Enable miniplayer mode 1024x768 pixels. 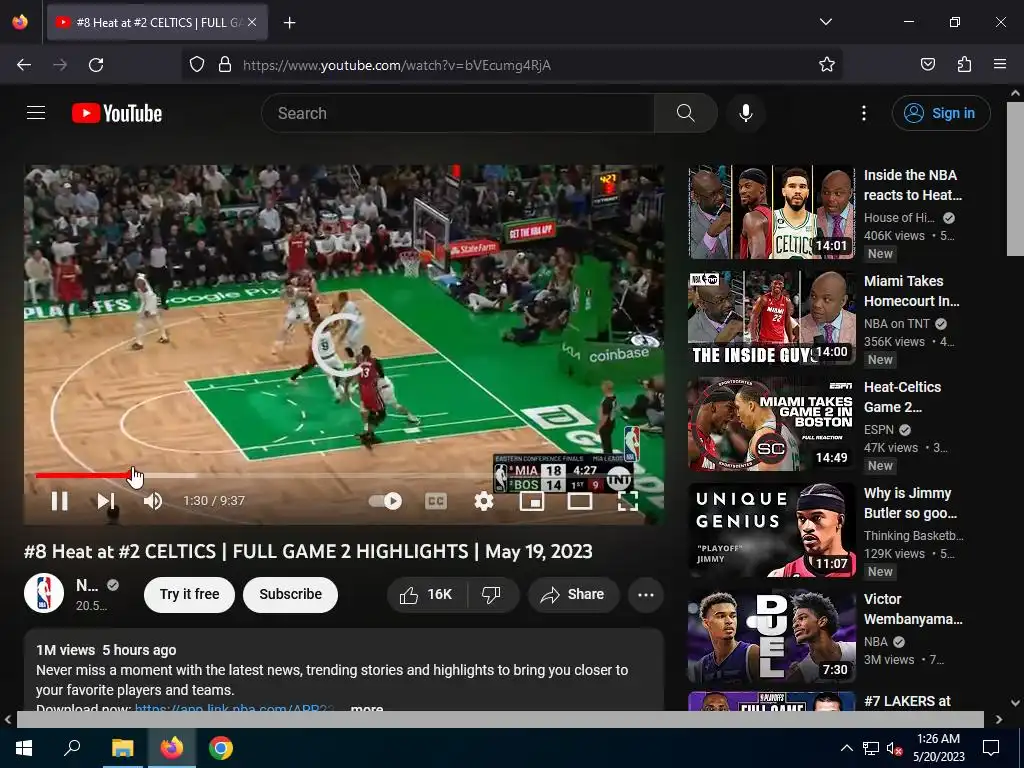(x=532, y=501)
